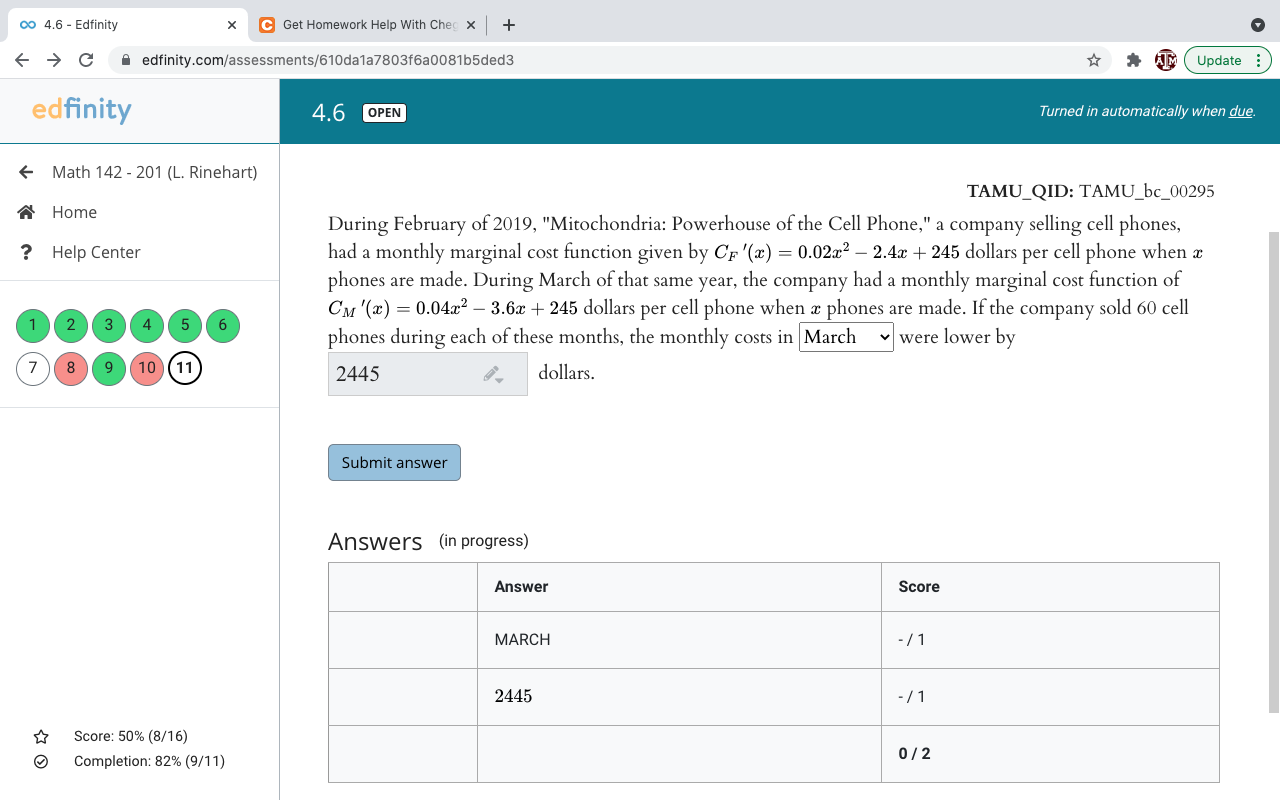The width and height of the screenshot is (1280, 800).
Task: Select question 3 circle in sidebar
Action: pos(108,325)
